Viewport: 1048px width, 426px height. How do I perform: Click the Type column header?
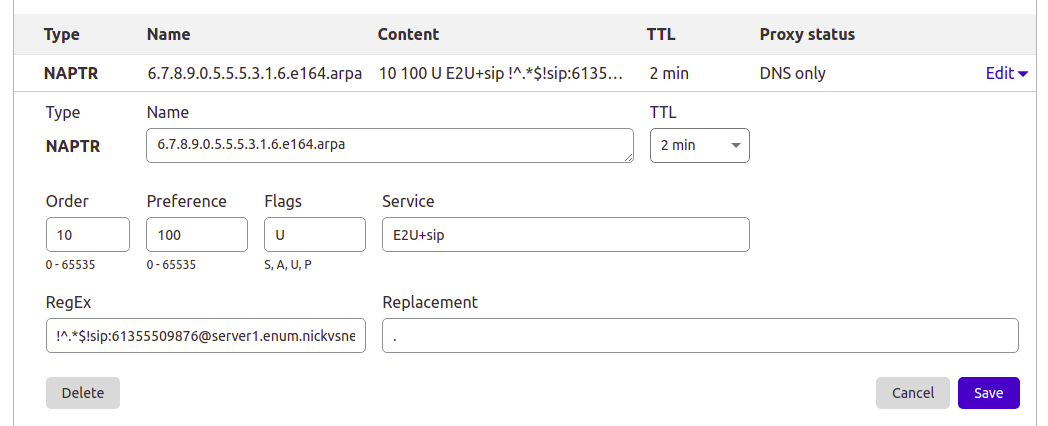(x=62, y=34)
